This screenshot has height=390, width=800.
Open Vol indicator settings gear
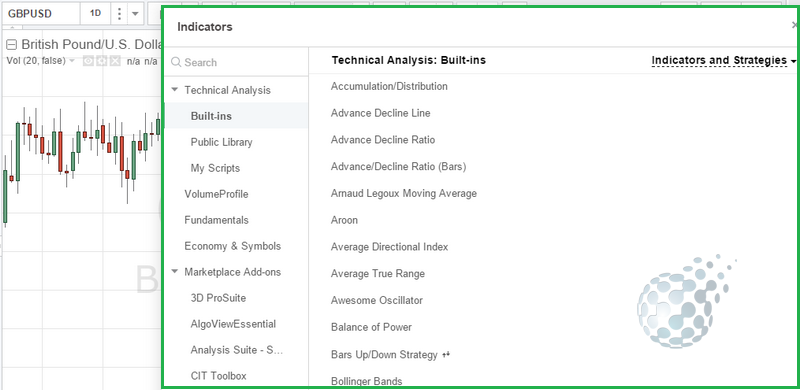(102, 61)
